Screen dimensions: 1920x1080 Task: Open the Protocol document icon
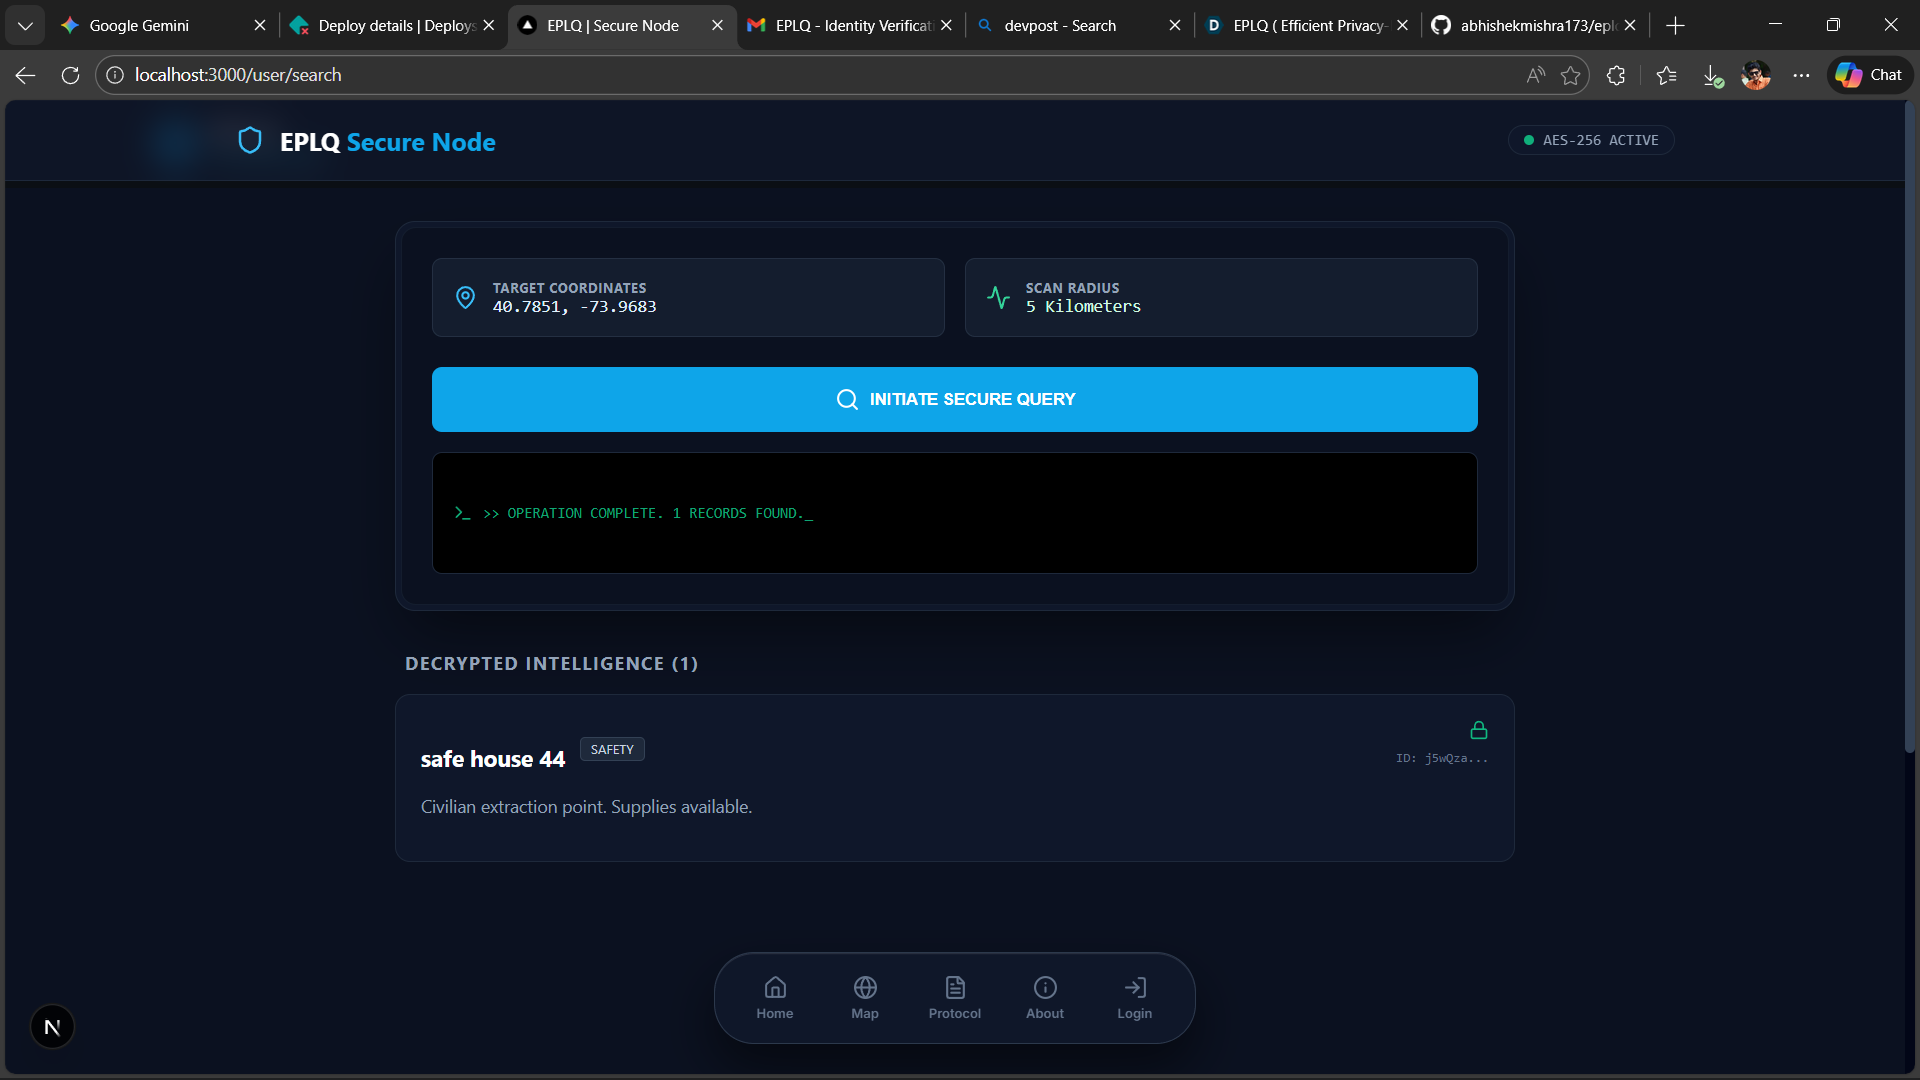pos(955,988)
